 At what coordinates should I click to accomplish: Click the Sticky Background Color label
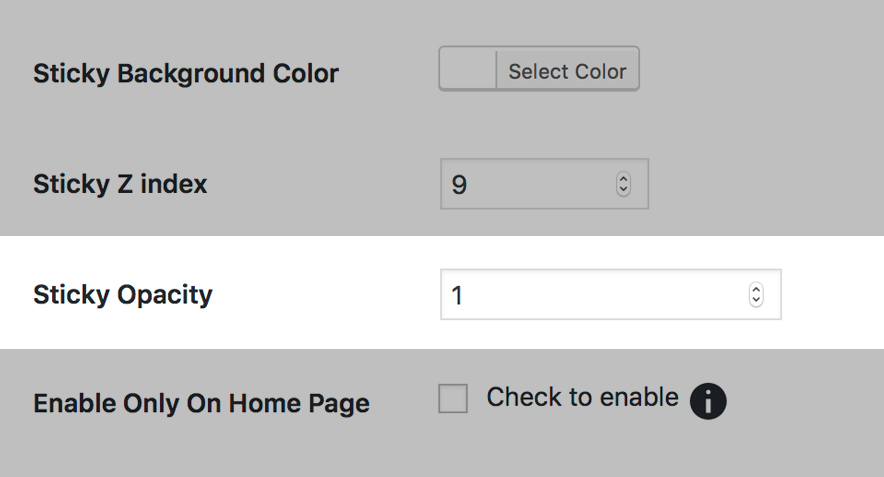pyautogui.click(x=186, y=74)
